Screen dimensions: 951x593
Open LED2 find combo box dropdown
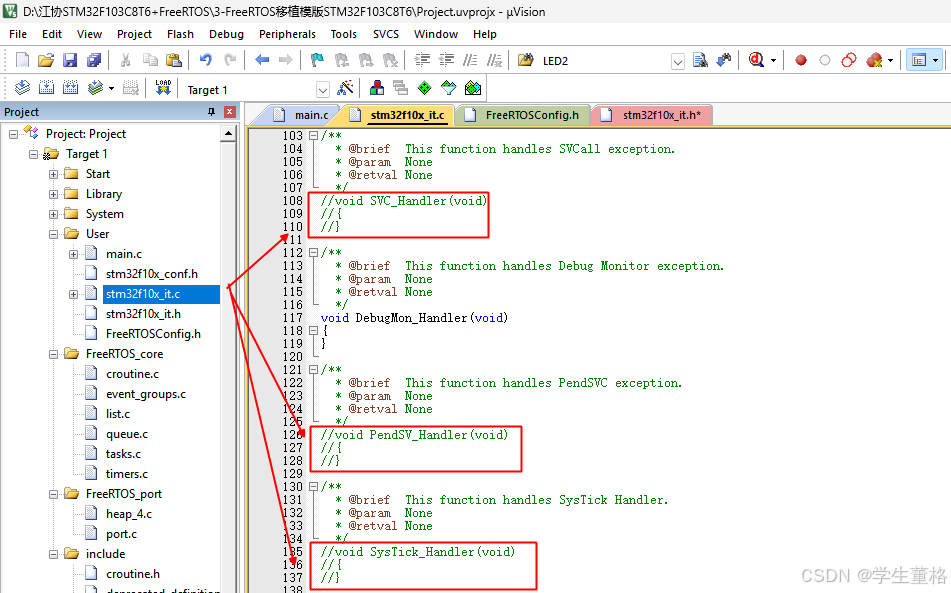(678, 61)
